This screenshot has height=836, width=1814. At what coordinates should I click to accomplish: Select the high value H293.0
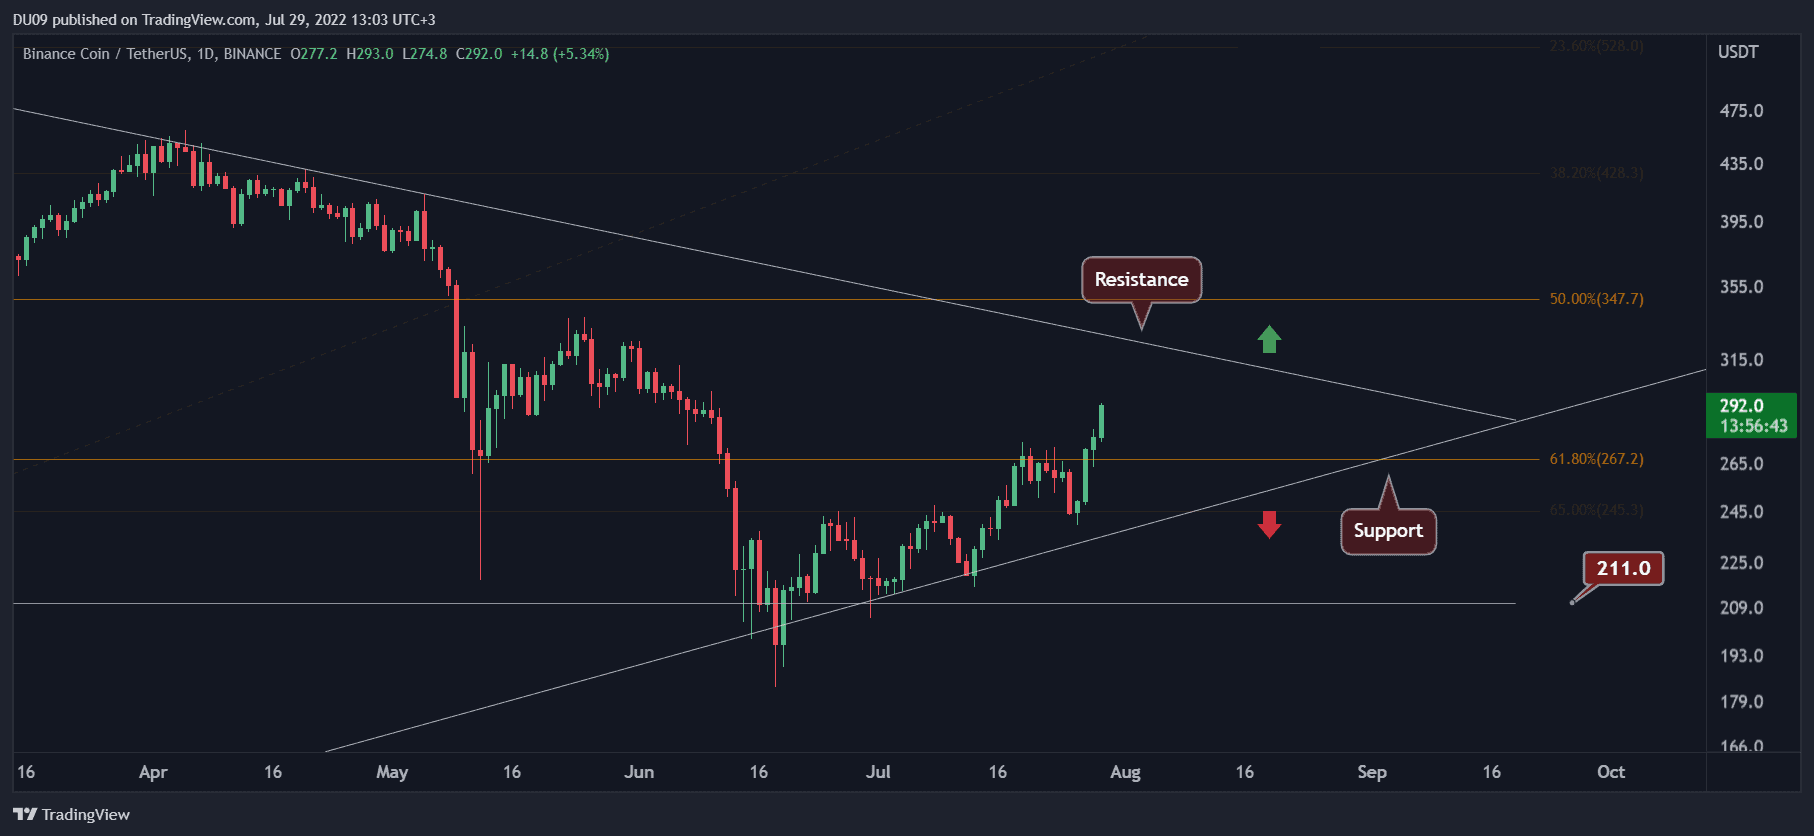(370, 54)
